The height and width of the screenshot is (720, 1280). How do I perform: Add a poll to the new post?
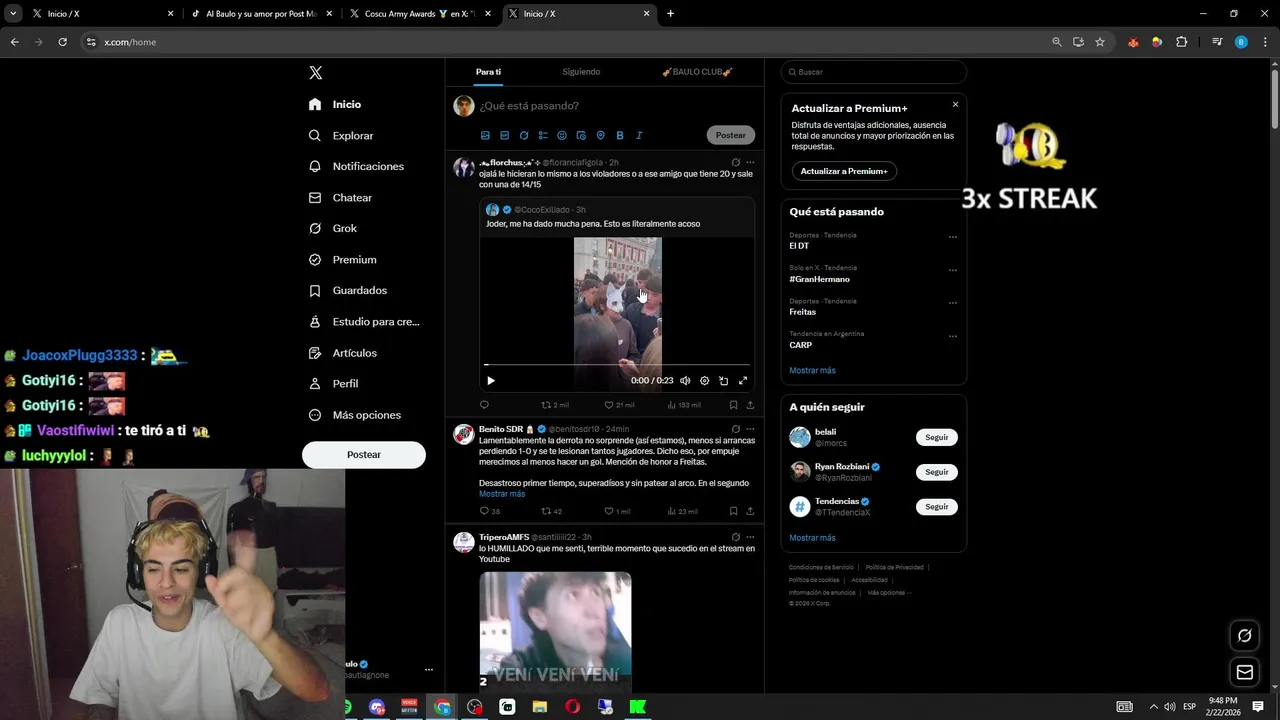543,135
